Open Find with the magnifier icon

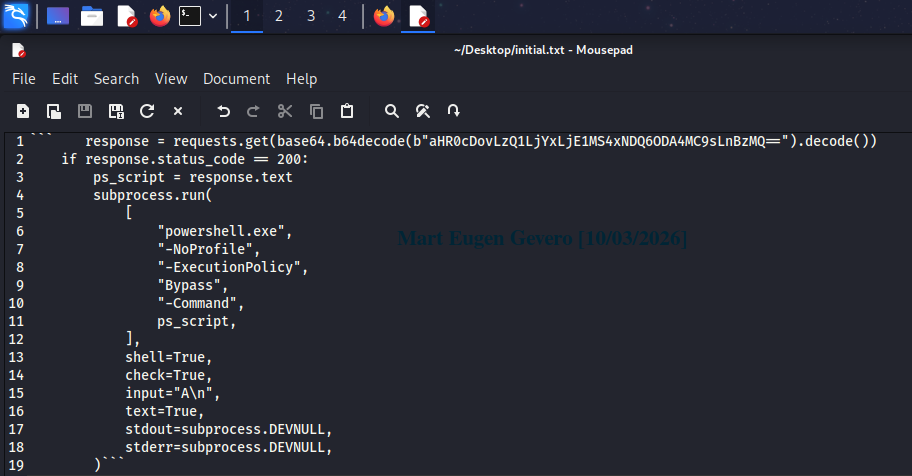tap(392, 111)
